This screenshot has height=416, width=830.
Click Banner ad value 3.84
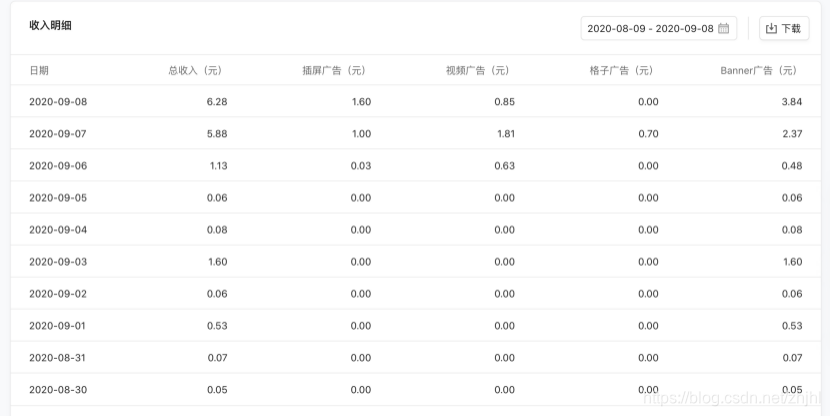pos(792,102)
